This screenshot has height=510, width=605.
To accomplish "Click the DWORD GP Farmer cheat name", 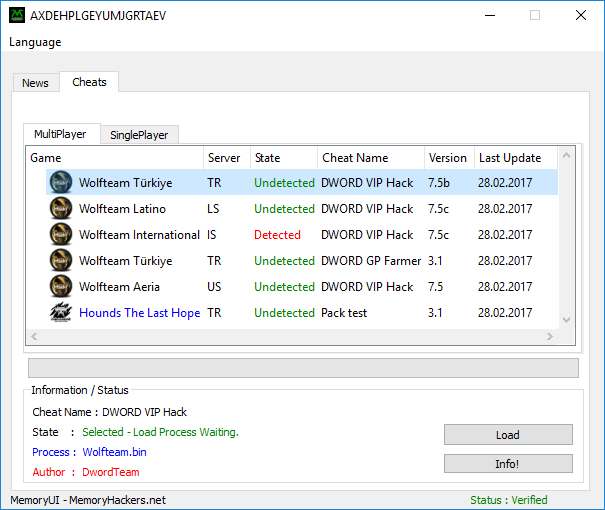I will click(371, 261).
